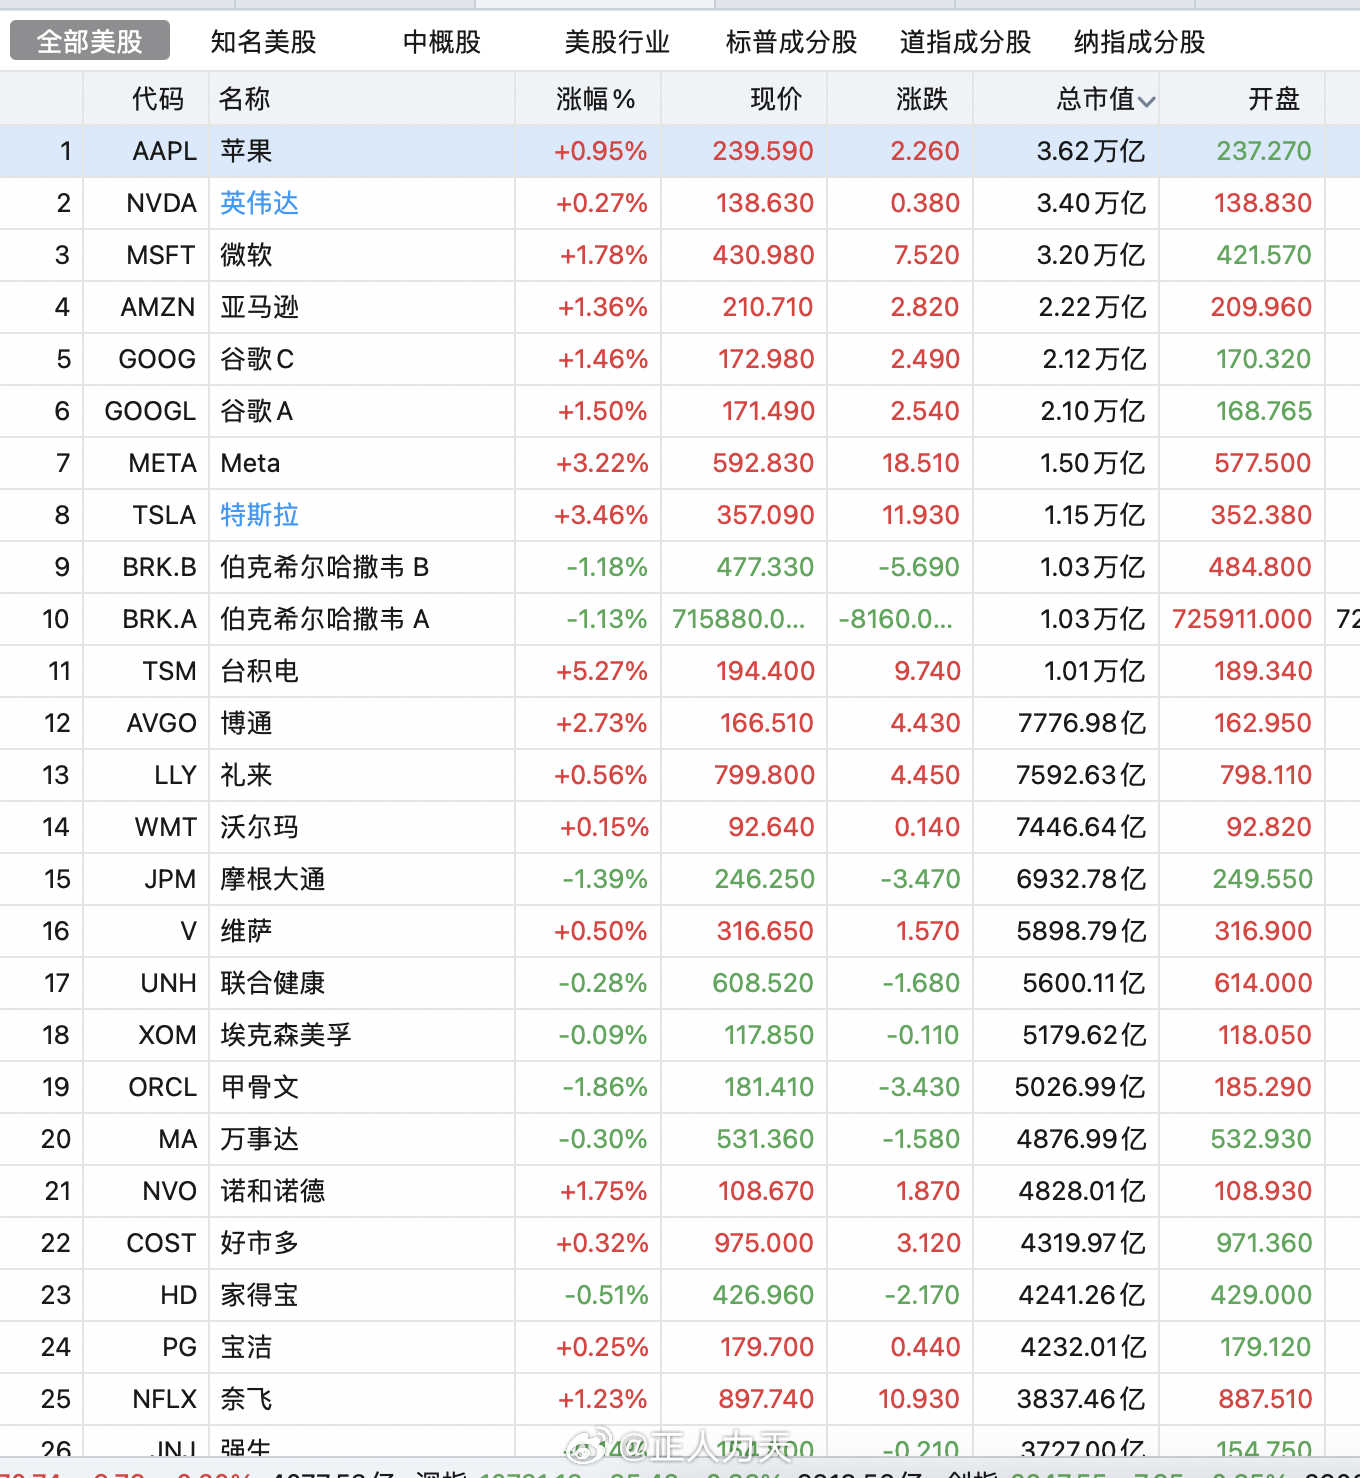Open 英伟达 stock link

(260, 203)
